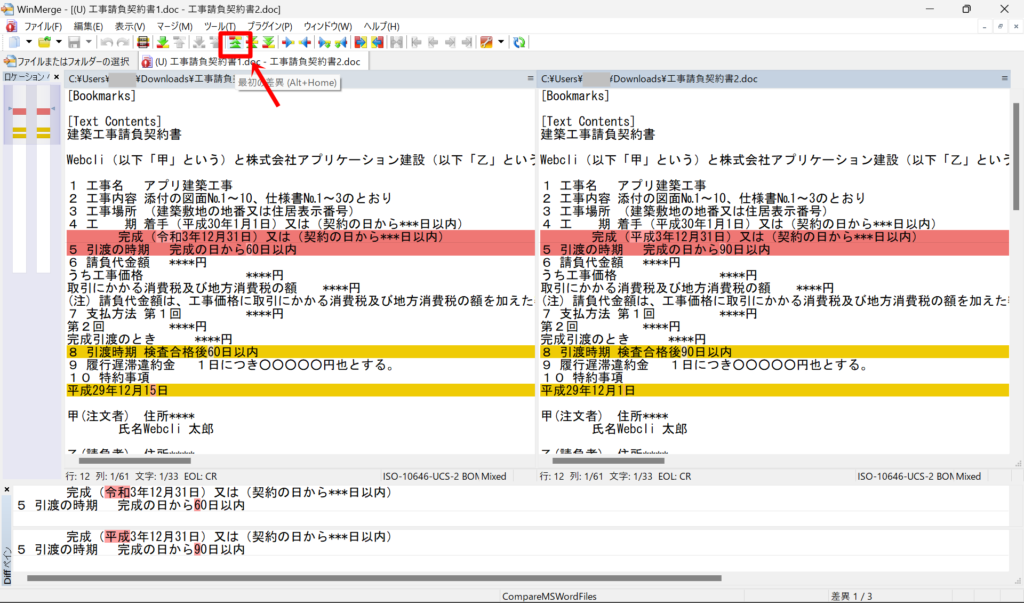Viewport: 1024px width, 603px height.
Task: Select the Open file toolbar icon
Action: (x=44, y=42)
